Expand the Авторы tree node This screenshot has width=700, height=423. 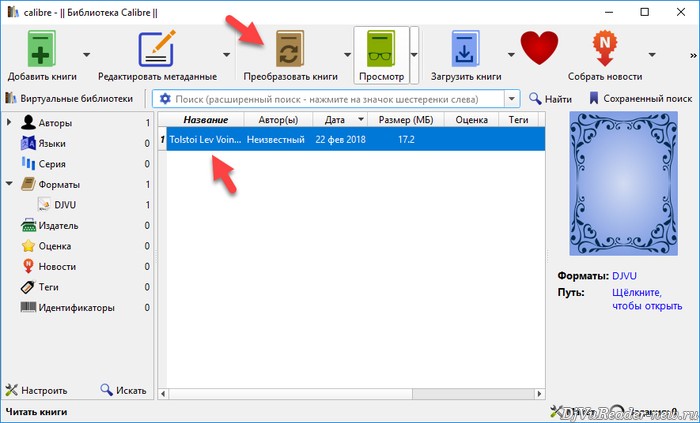click(8, 122)
